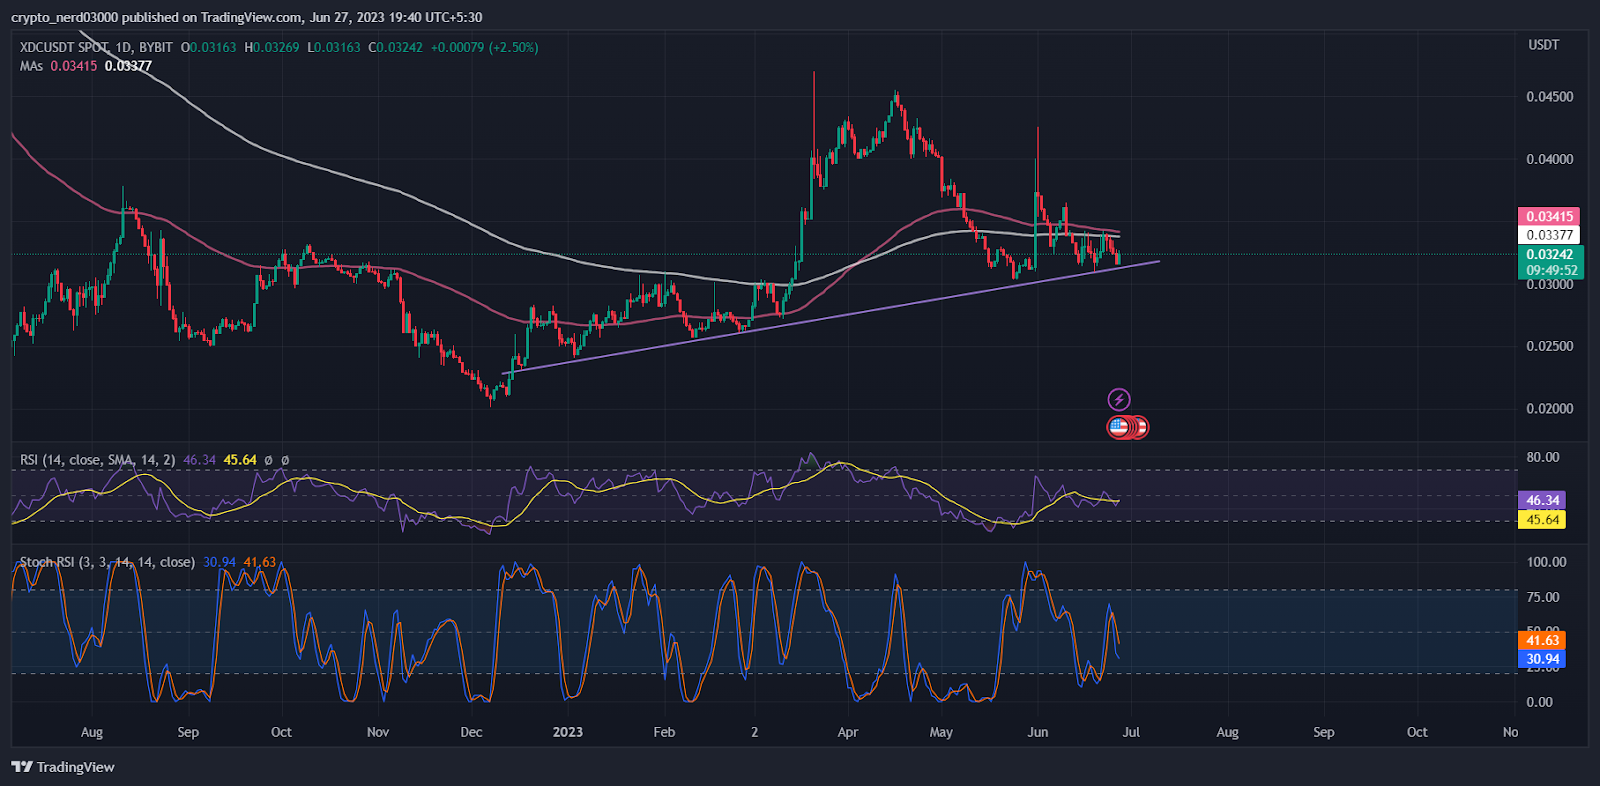Click the 0.02000 price axis label
The image size is (1600, 786).
tap(1549, 408)
